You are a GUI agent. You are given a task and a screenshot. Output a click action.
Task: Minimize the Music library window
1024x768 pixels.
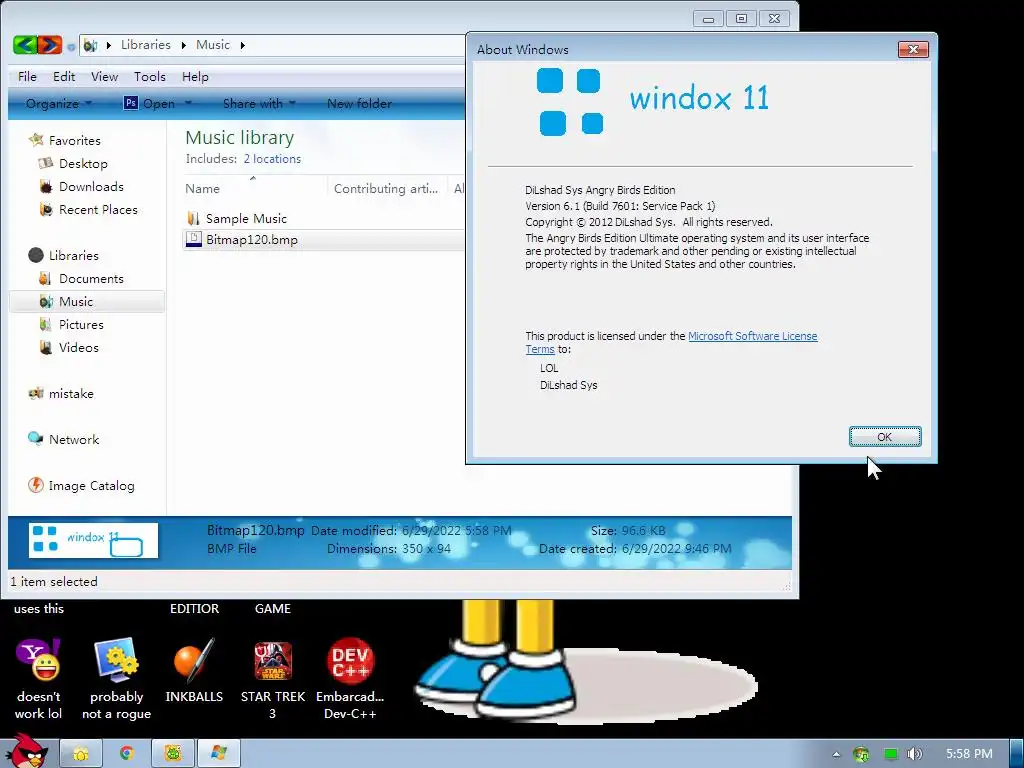pyautogui.click(x=708, y=19)
